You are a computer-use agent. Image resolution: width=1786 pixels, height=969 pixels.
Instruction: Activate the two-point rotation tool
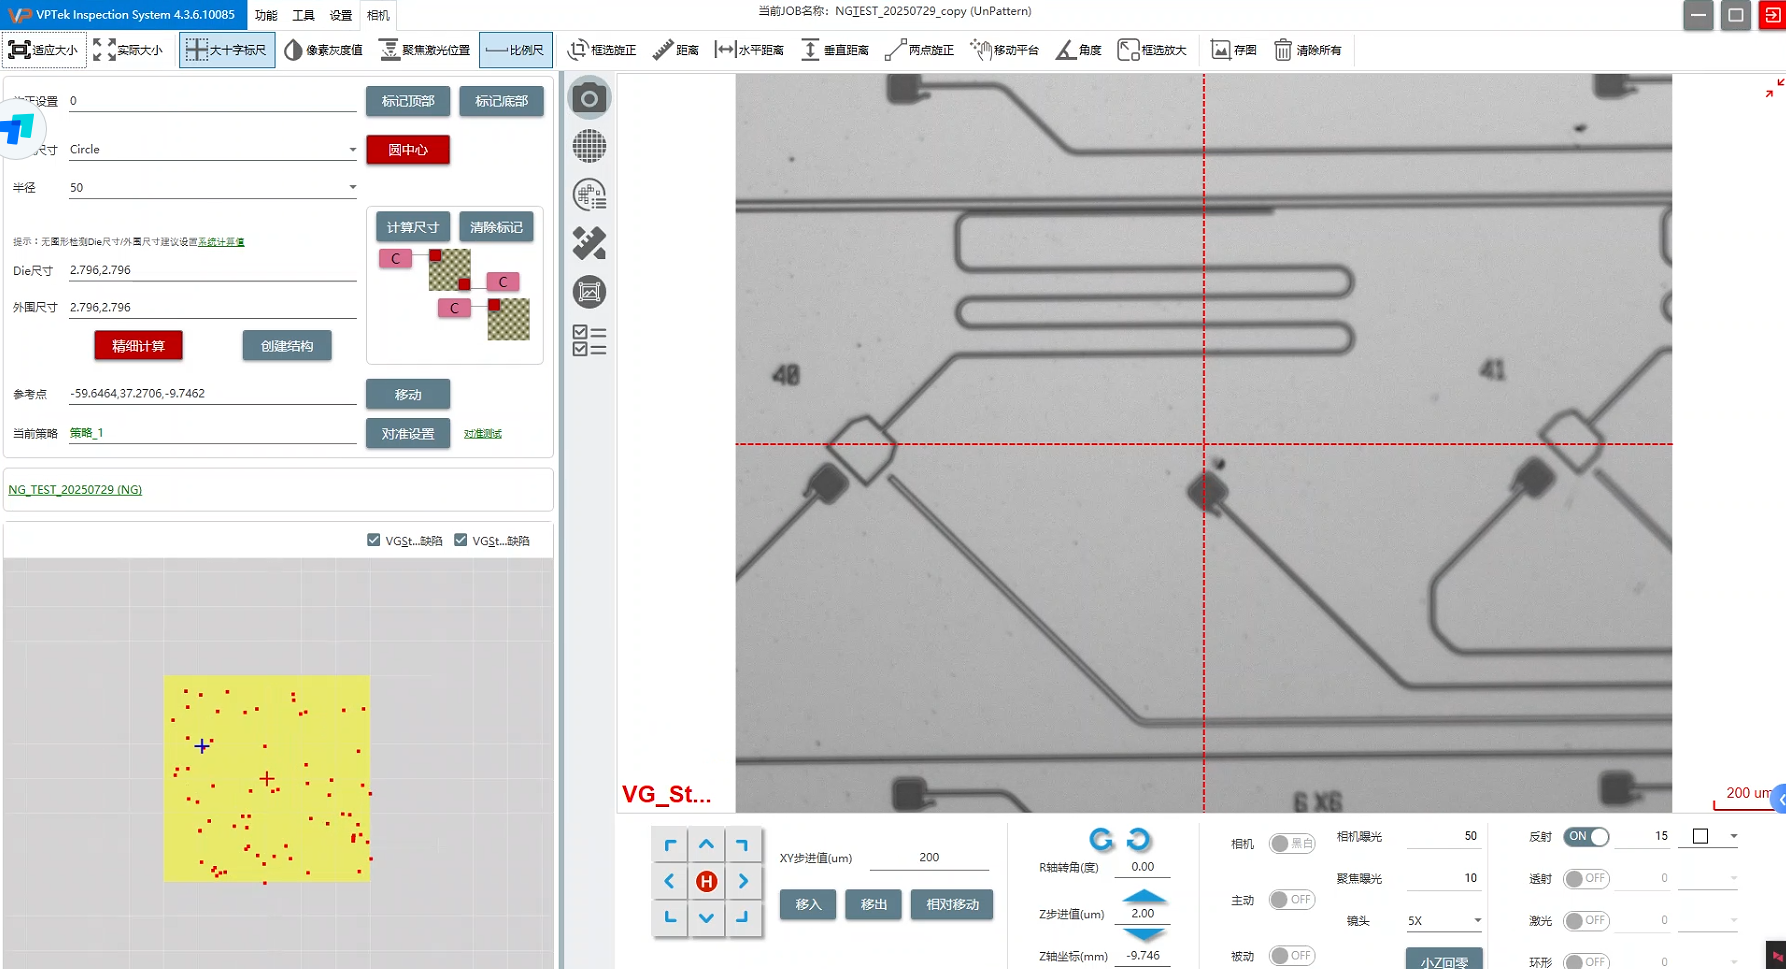click(x=919, y=50)
